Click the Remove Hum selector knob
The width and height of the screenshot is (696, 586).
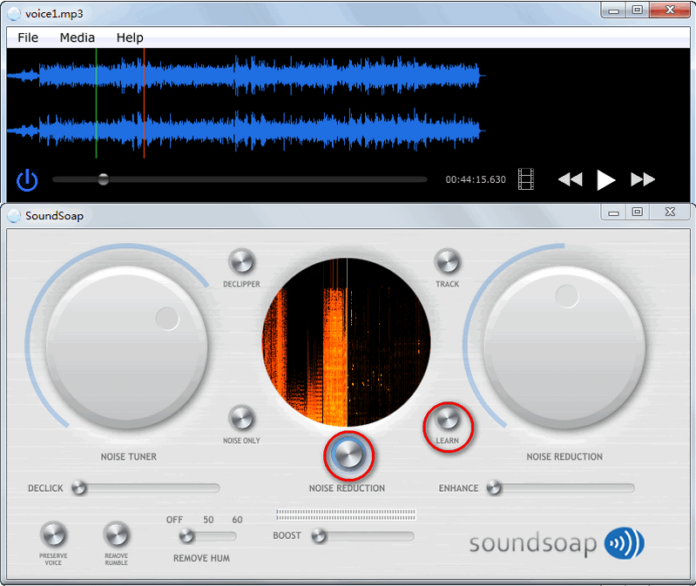(x=187, y=536)
